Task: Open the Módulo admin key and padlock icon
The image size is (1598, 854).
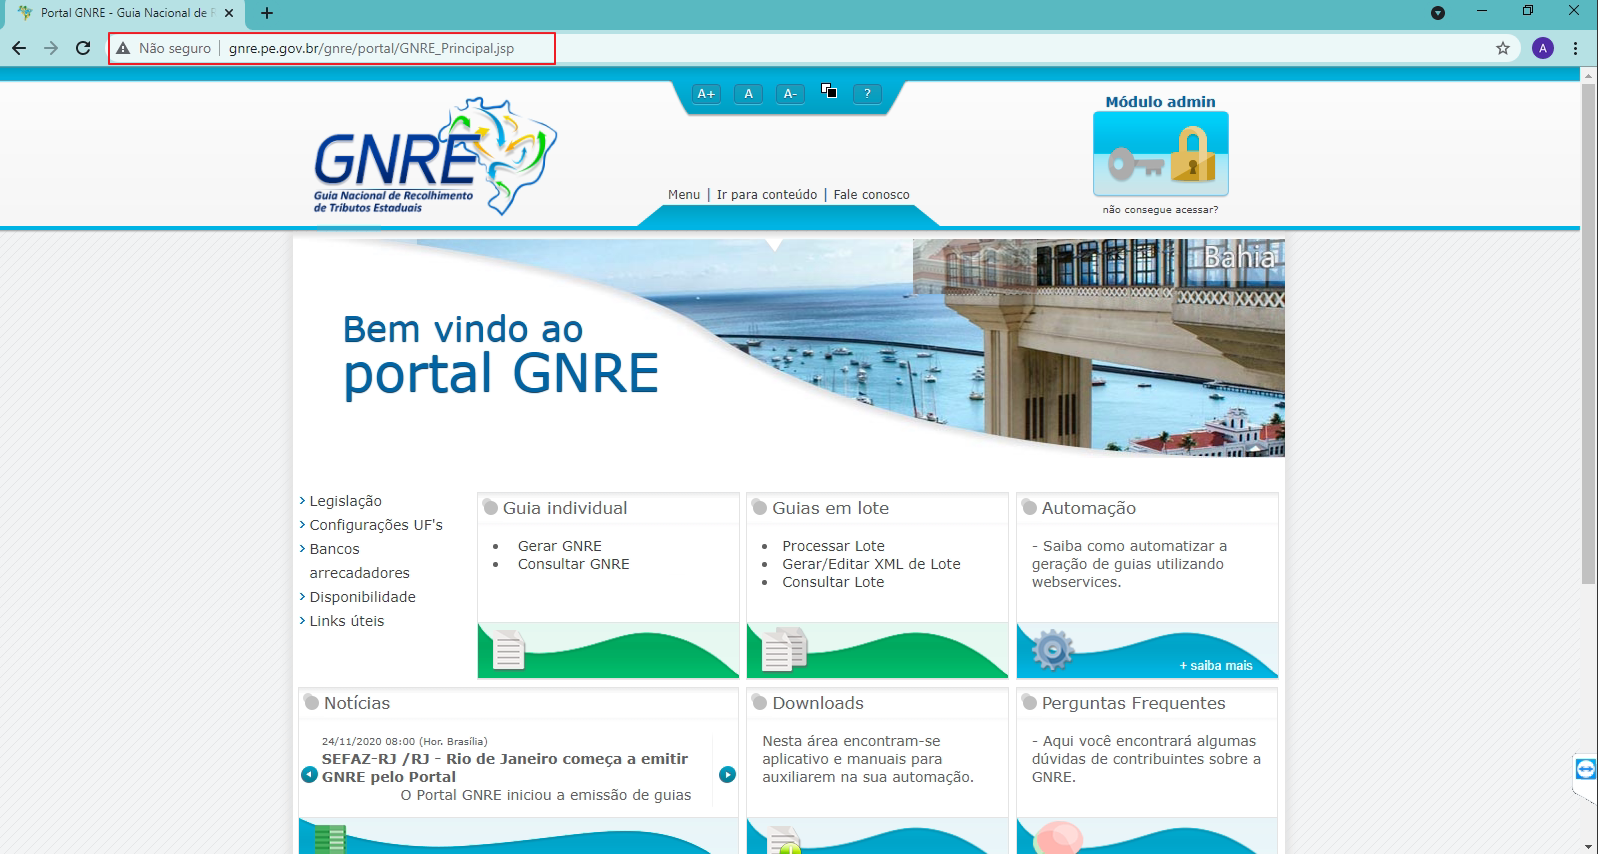Action: 1160,153
